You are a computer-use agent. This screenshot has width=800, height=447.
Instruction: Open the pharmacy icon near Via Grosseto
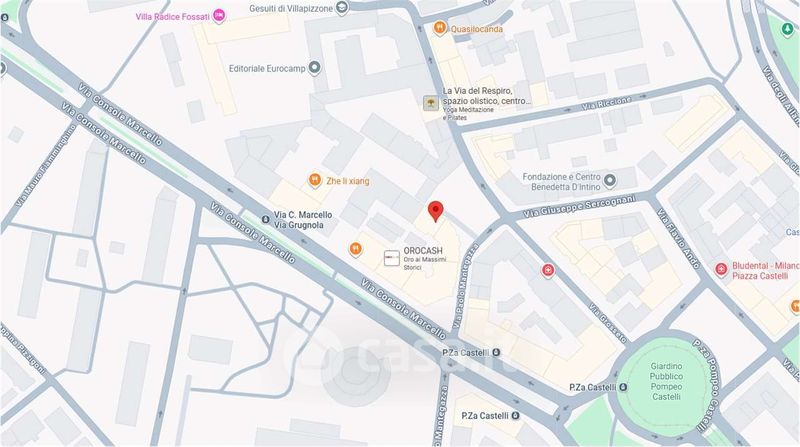click(548, 270)
